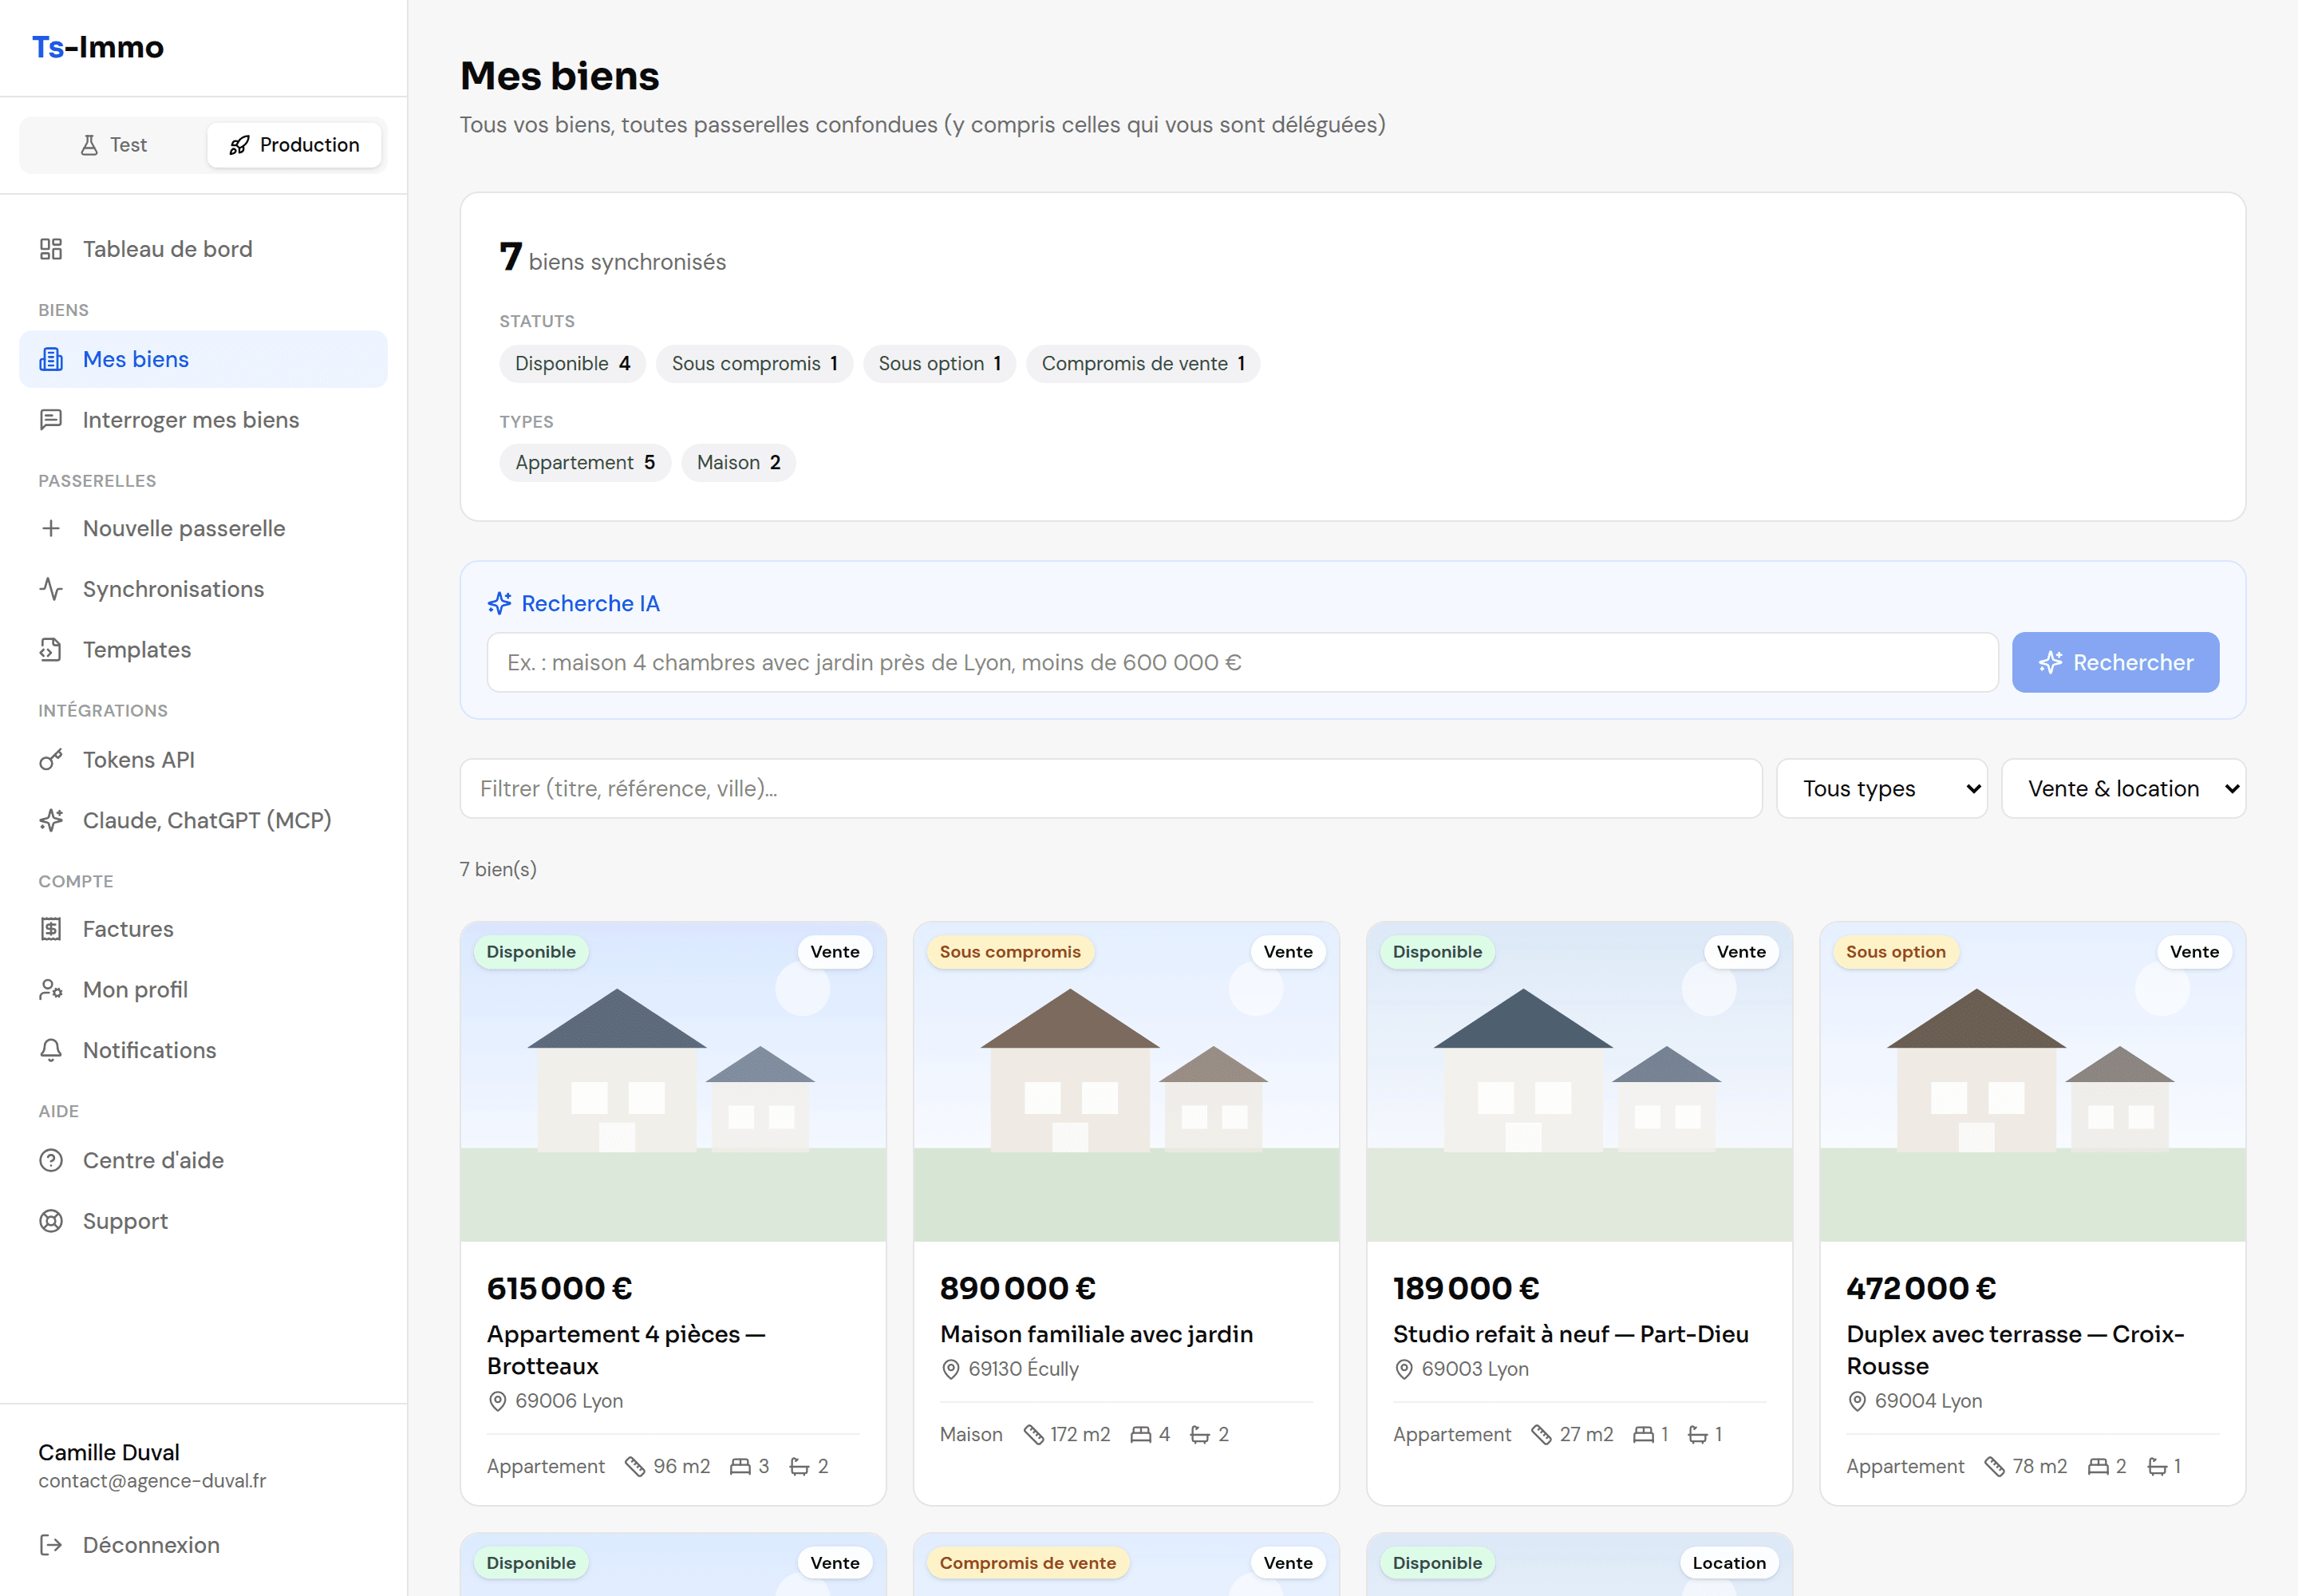Click the Recherche IA query input field

point(1242,662)
